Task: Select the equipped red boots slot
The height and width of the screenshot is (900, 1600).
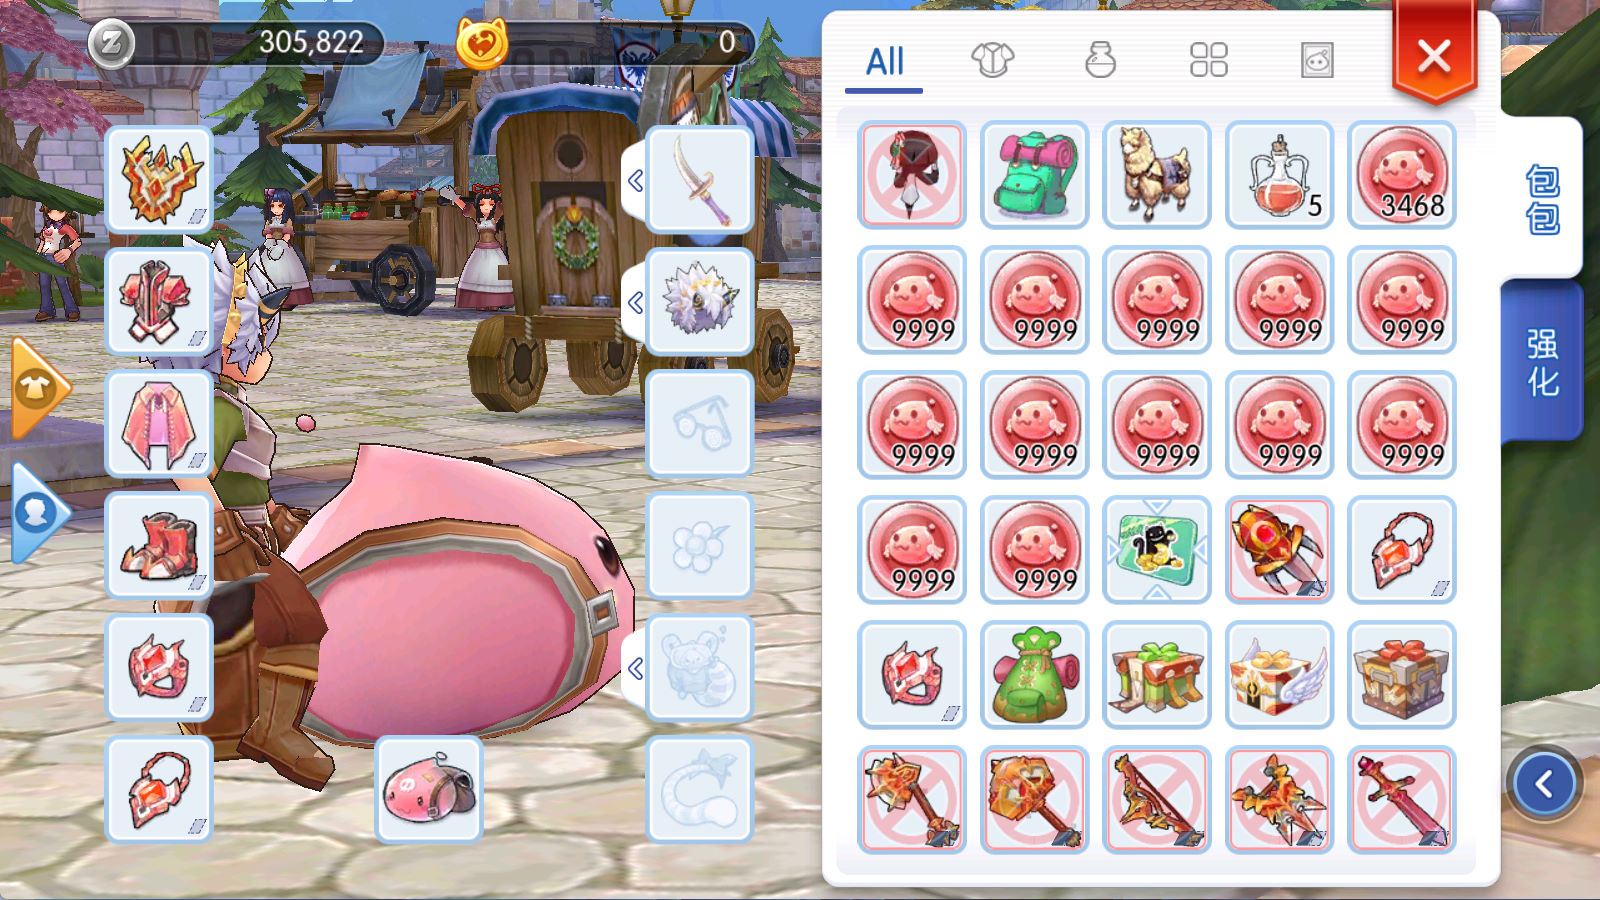Action: point(159,546)
